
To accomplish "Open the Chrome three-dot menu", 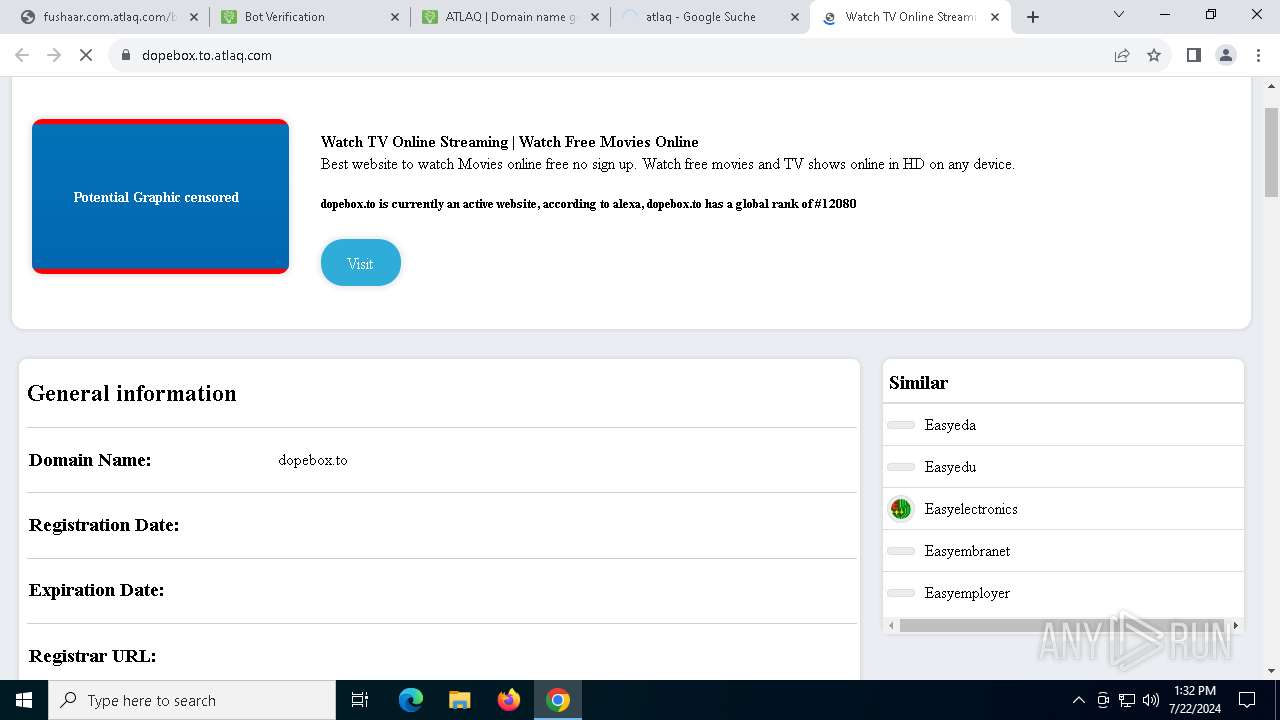I will [1258, 55].
